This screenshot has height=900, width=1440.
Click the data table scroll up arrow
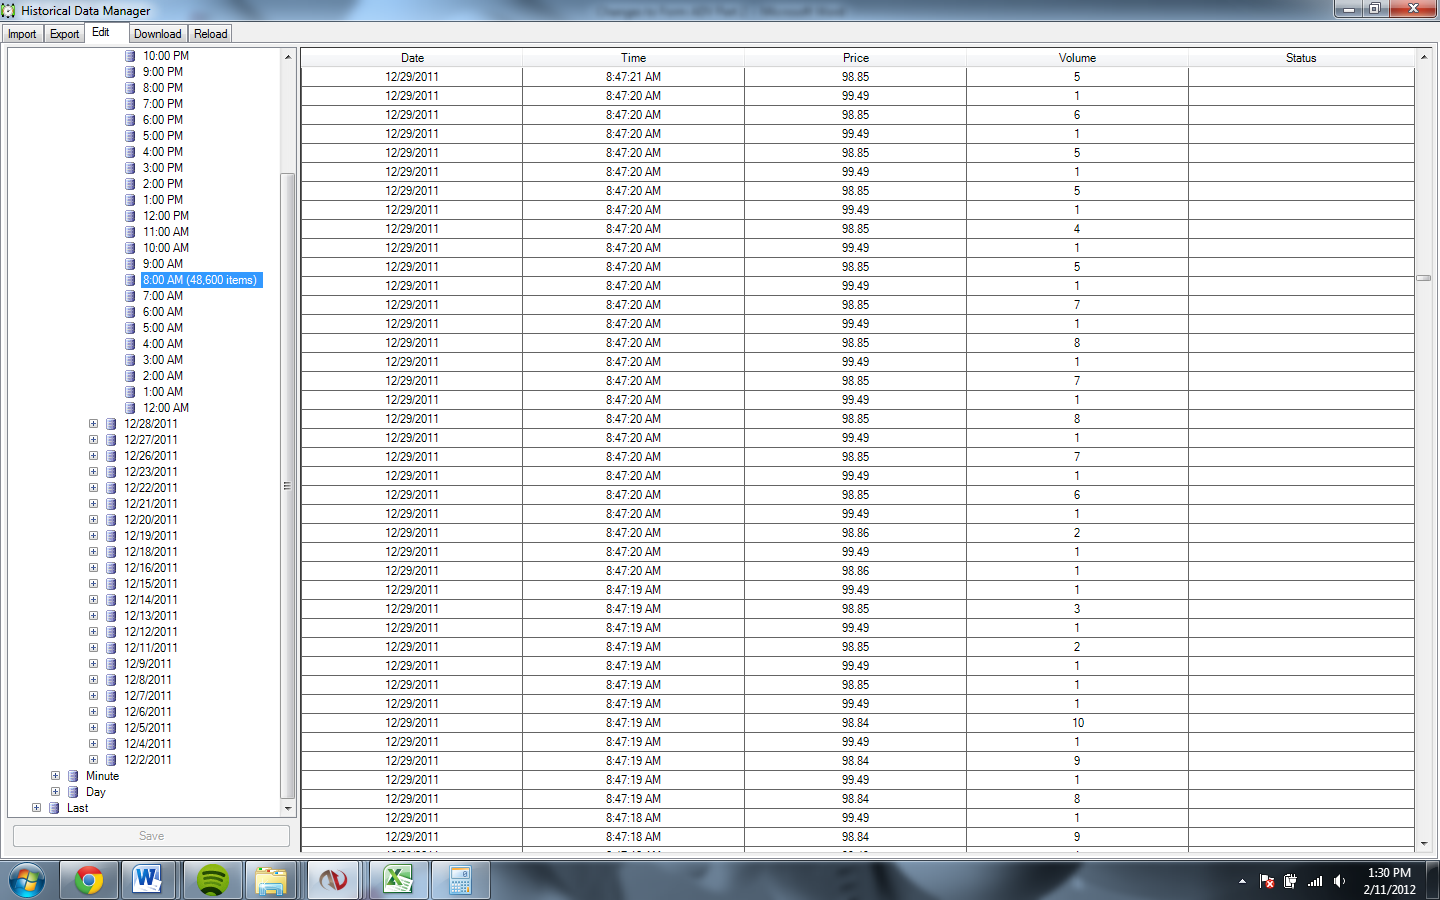point(1424,57)
